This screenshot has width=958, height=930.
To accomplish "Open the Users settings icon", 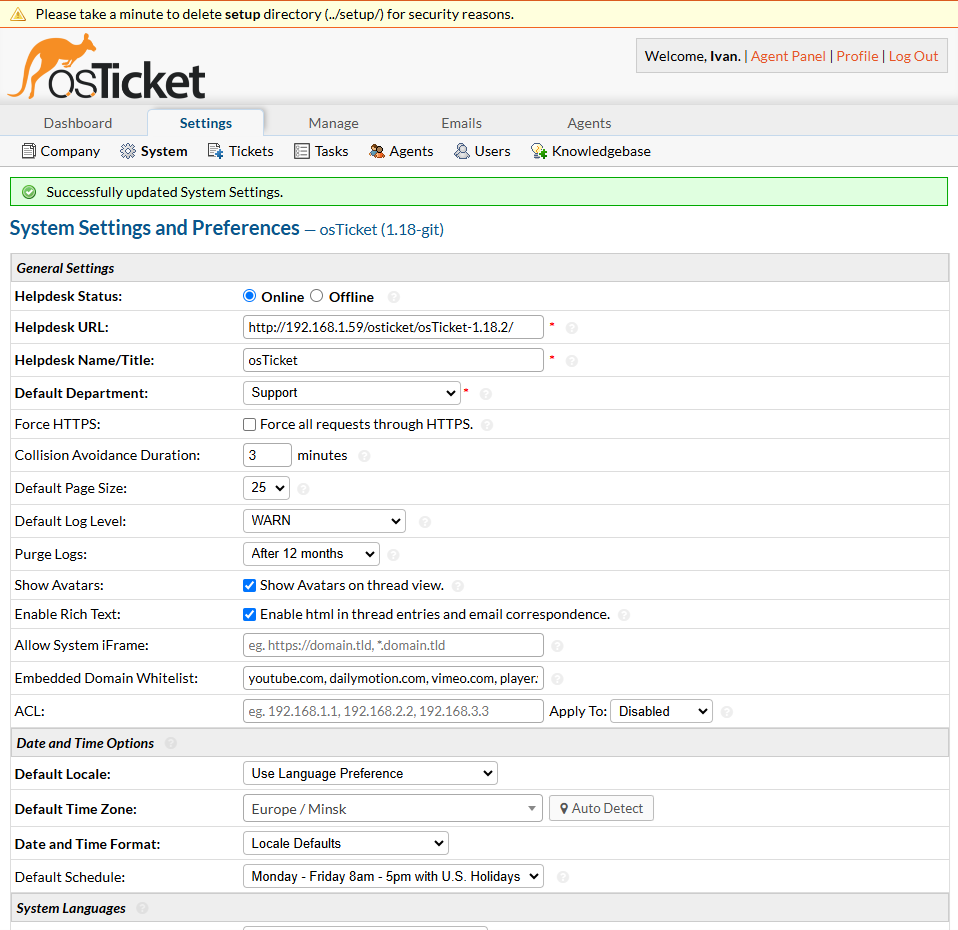I will click(x=461, y=151).
